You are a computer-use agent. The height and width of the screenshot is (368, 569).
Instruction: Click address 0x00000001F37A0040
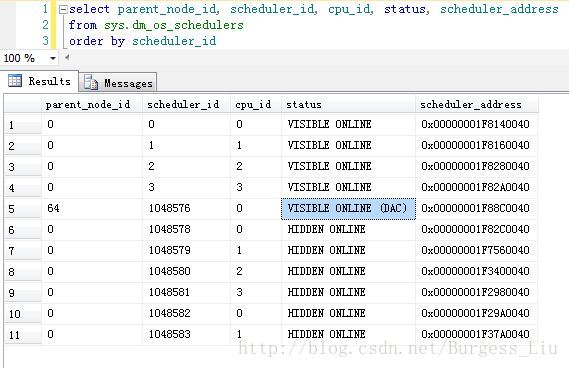[475, 334]
